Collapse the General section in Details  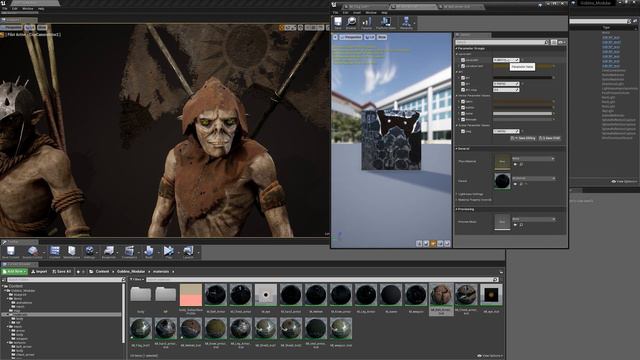[x=457, y=149]
